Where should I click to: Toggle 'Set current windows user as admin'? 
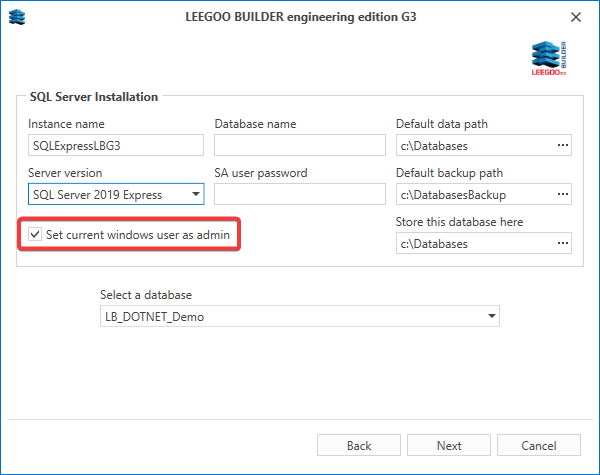pyautogui.click(x=35, y=234)
